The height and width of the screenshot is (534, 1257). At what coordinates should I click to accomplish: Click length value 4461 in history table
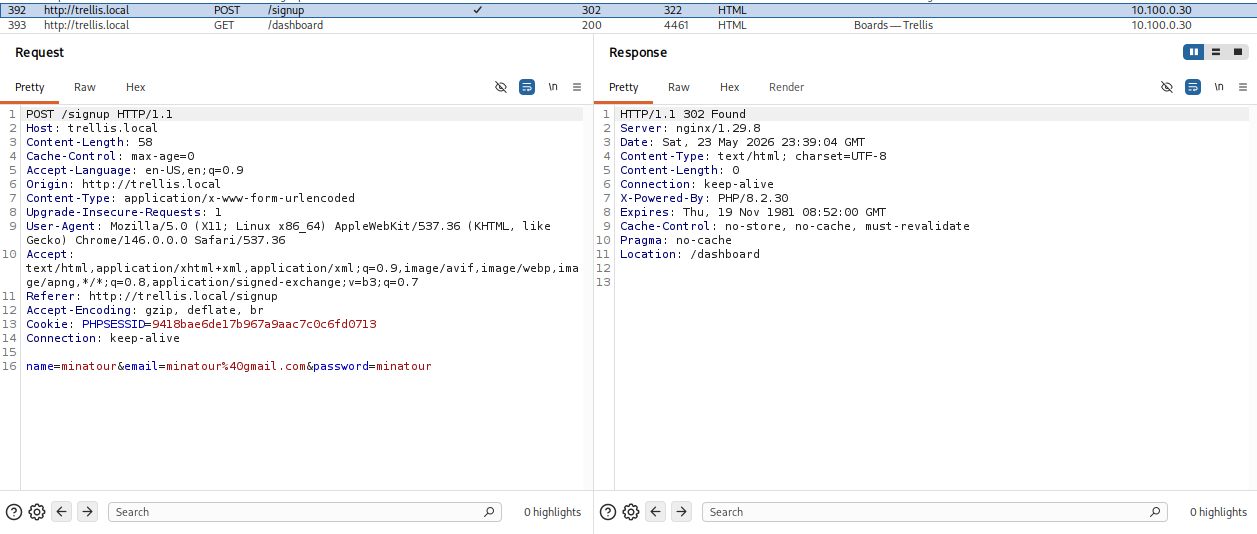coord(676,25)
